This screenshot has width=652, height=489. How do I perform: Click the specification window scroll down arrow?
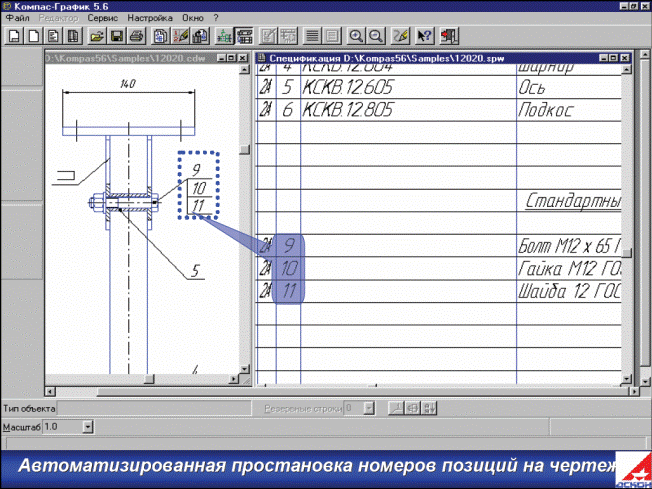[x=627, y=379]
